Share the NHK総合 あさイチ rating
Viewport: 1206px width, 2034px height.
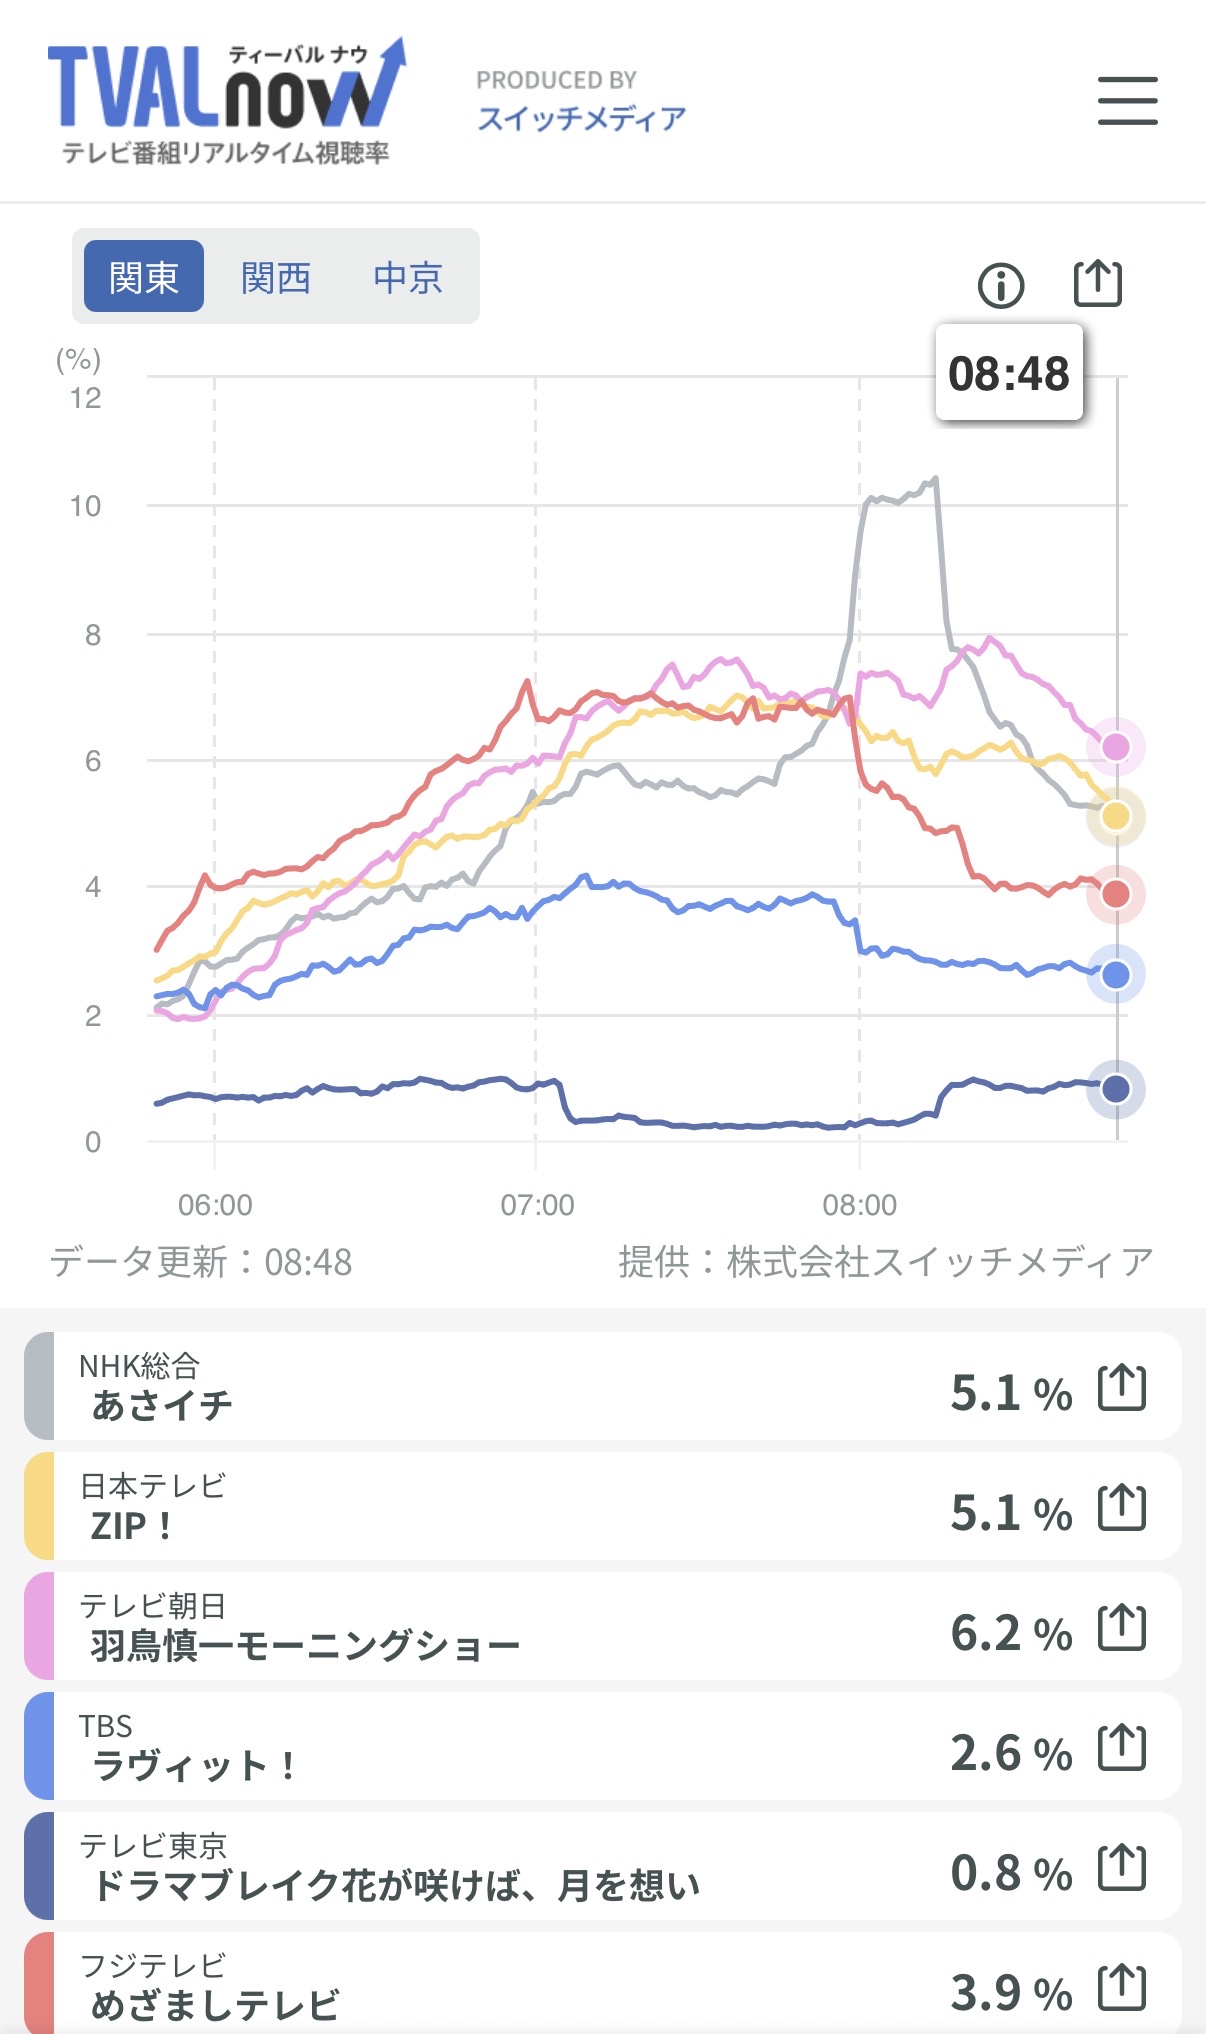[x=1121, y=1388]
